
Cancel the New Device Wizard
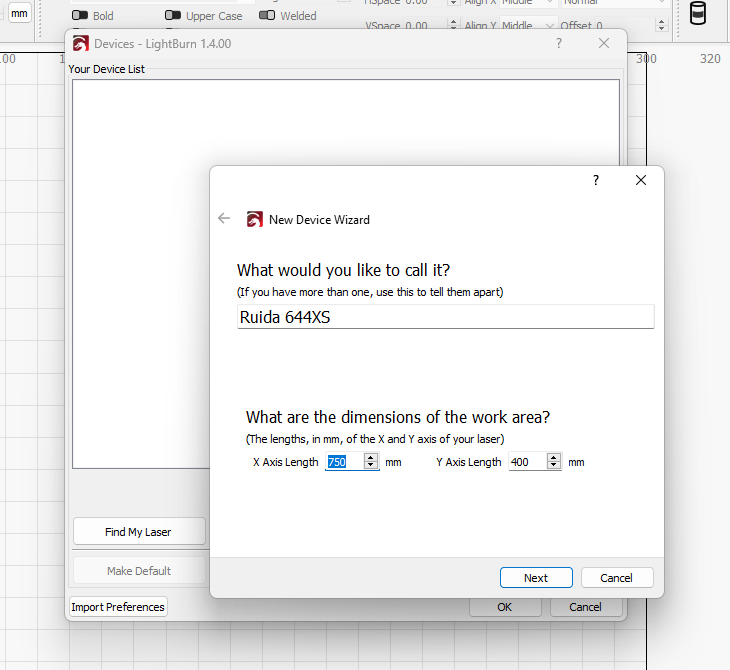(617, 578)
